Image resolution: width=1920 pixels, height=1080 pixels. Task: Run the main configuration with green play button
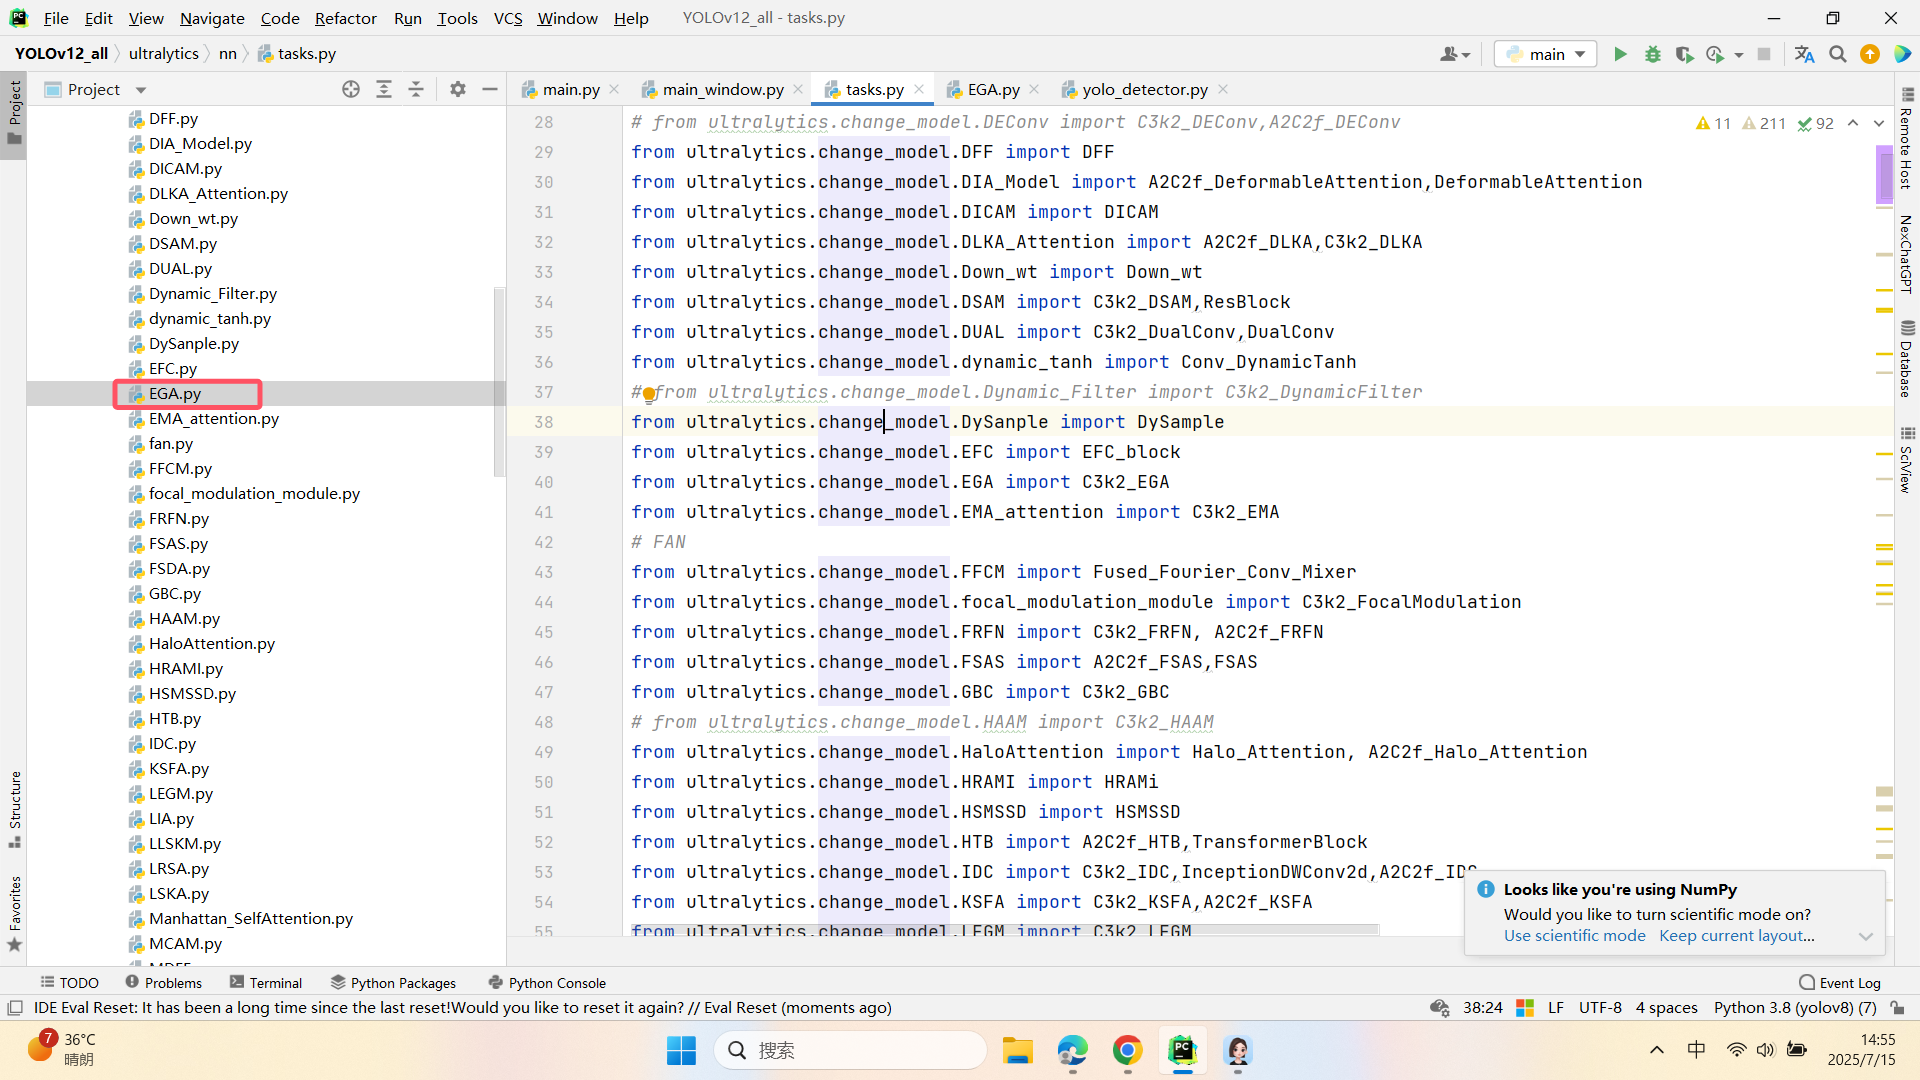(x=1620, y=54)
